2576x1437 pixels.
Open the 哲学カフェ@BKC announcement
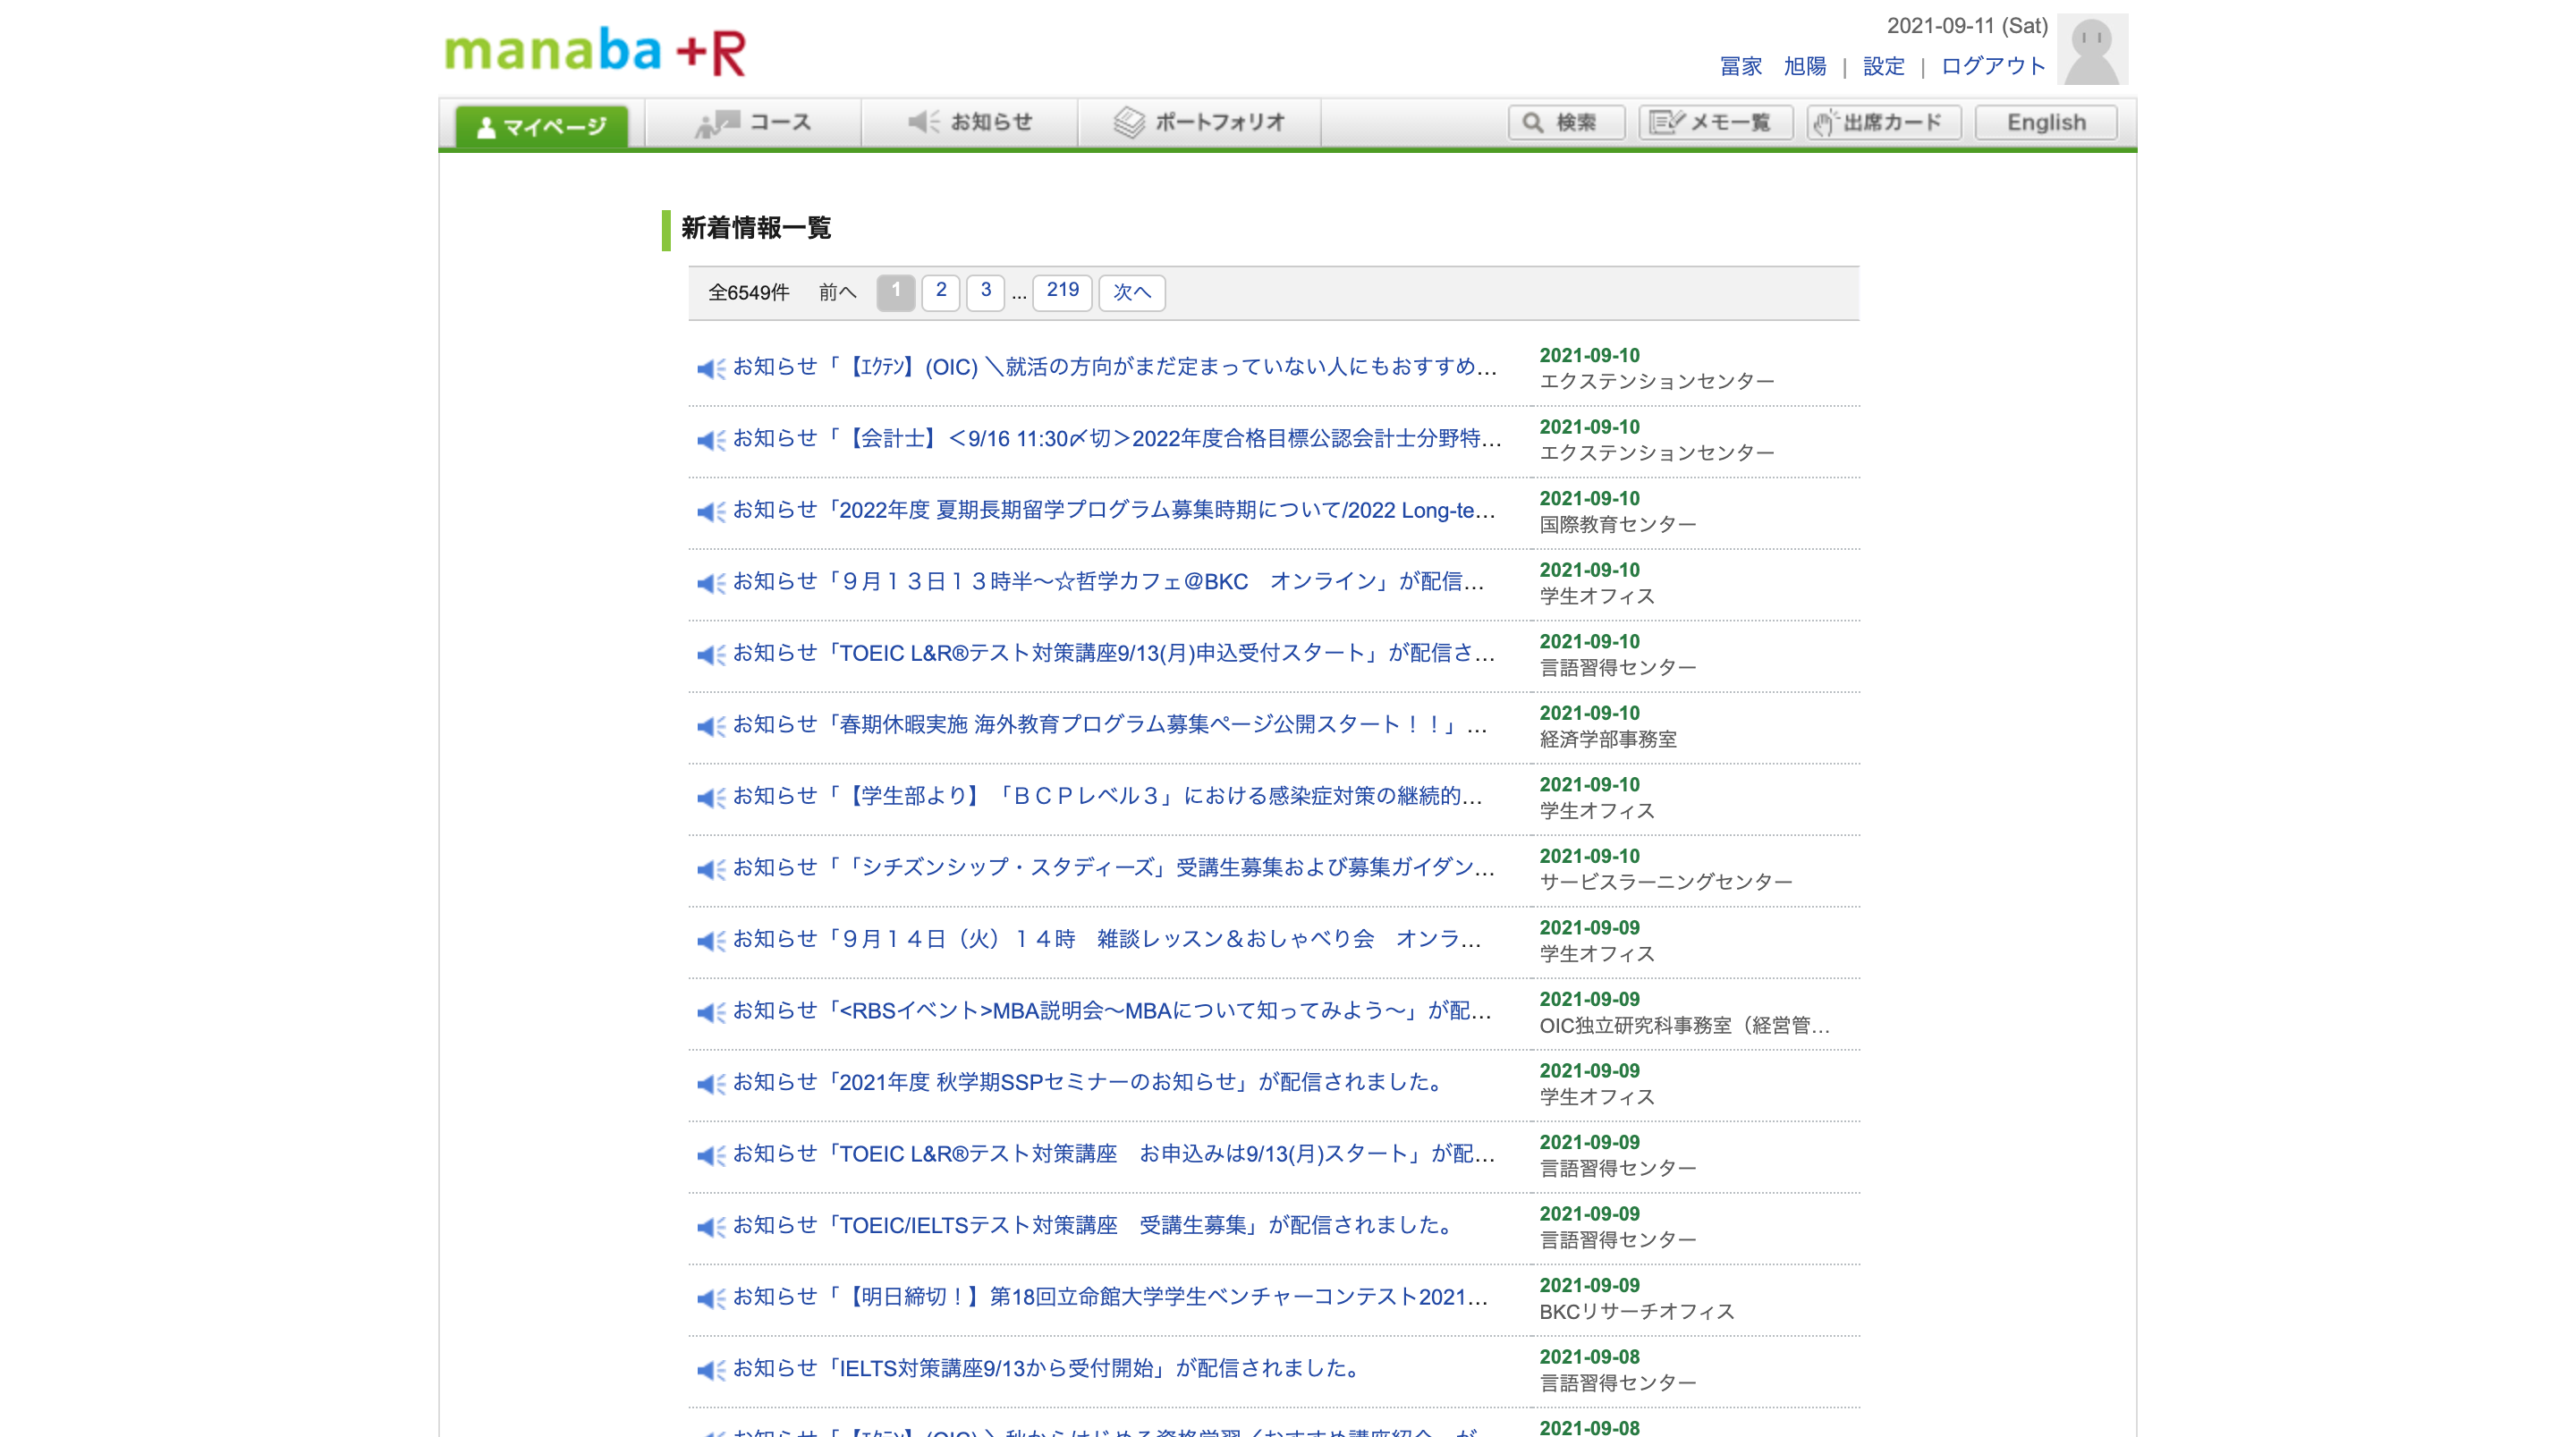(1100, 582)
